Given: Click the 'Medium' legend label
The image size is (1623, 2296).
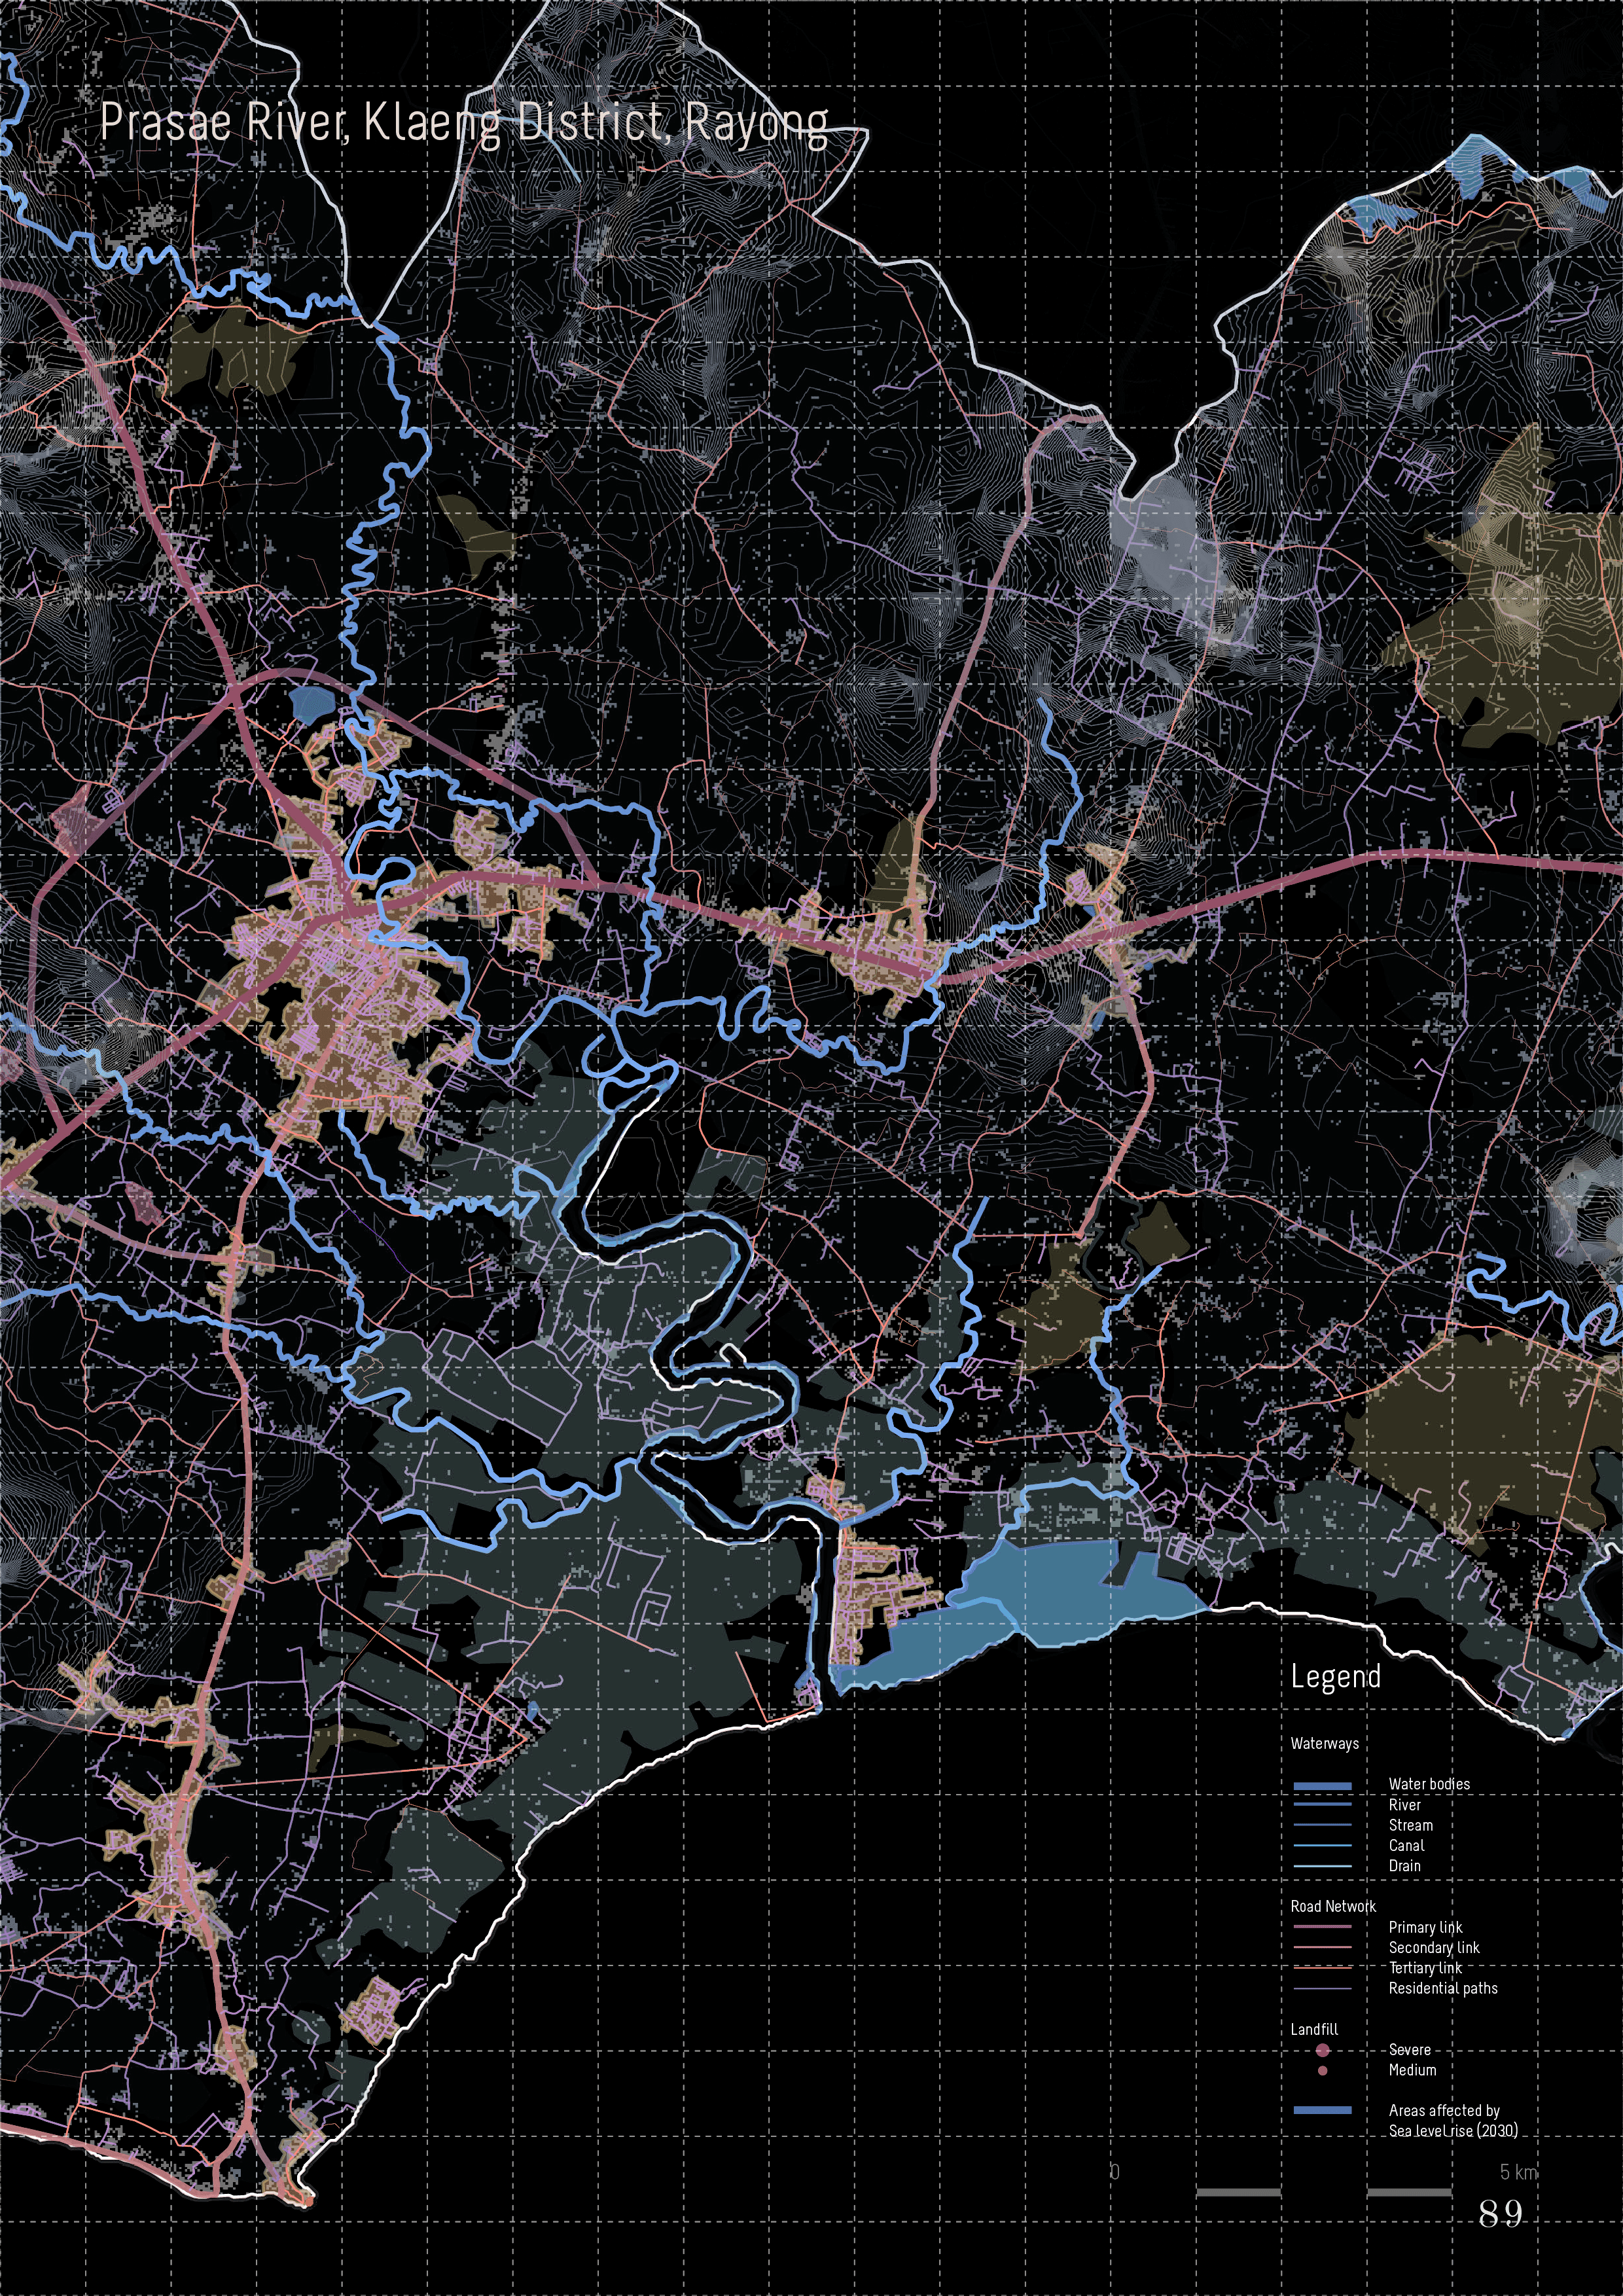Looking at the screenshot, I should coord(1412,2070).
